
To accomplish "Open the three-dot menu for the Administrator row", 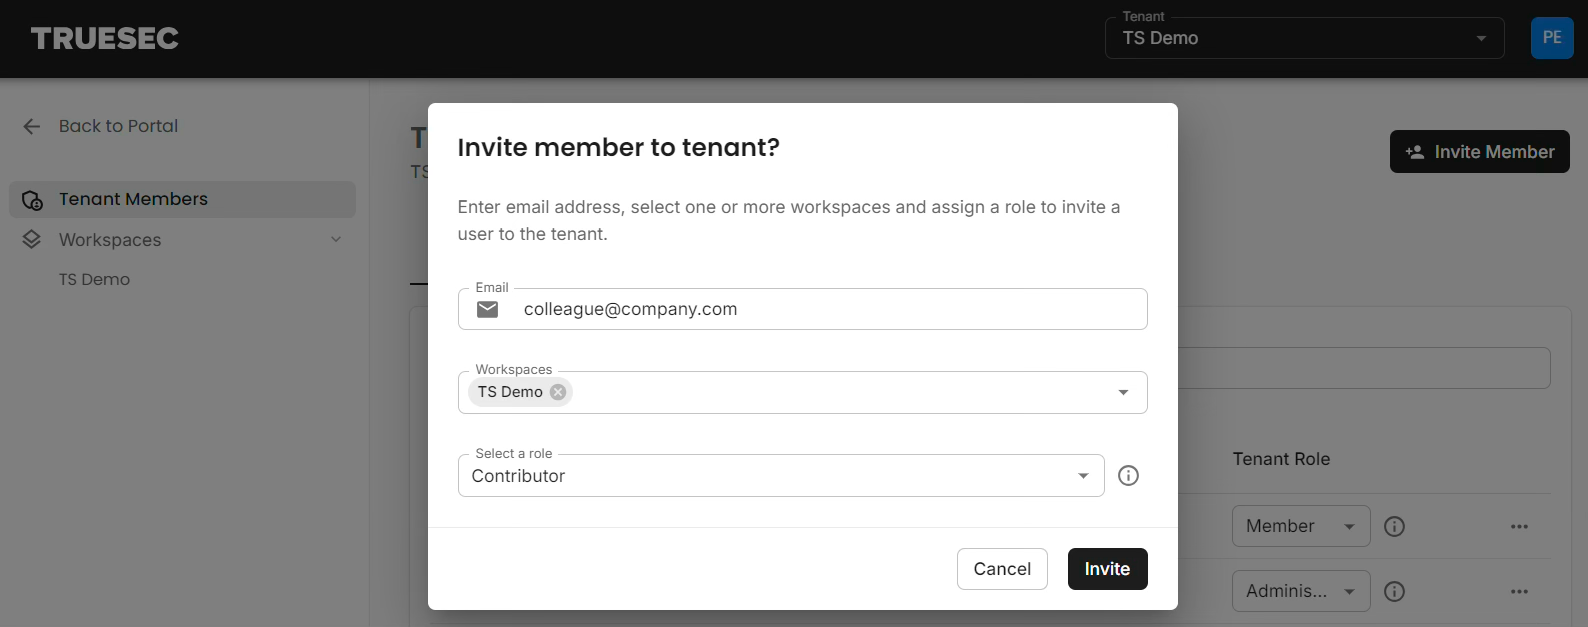I will point(1519,591).
